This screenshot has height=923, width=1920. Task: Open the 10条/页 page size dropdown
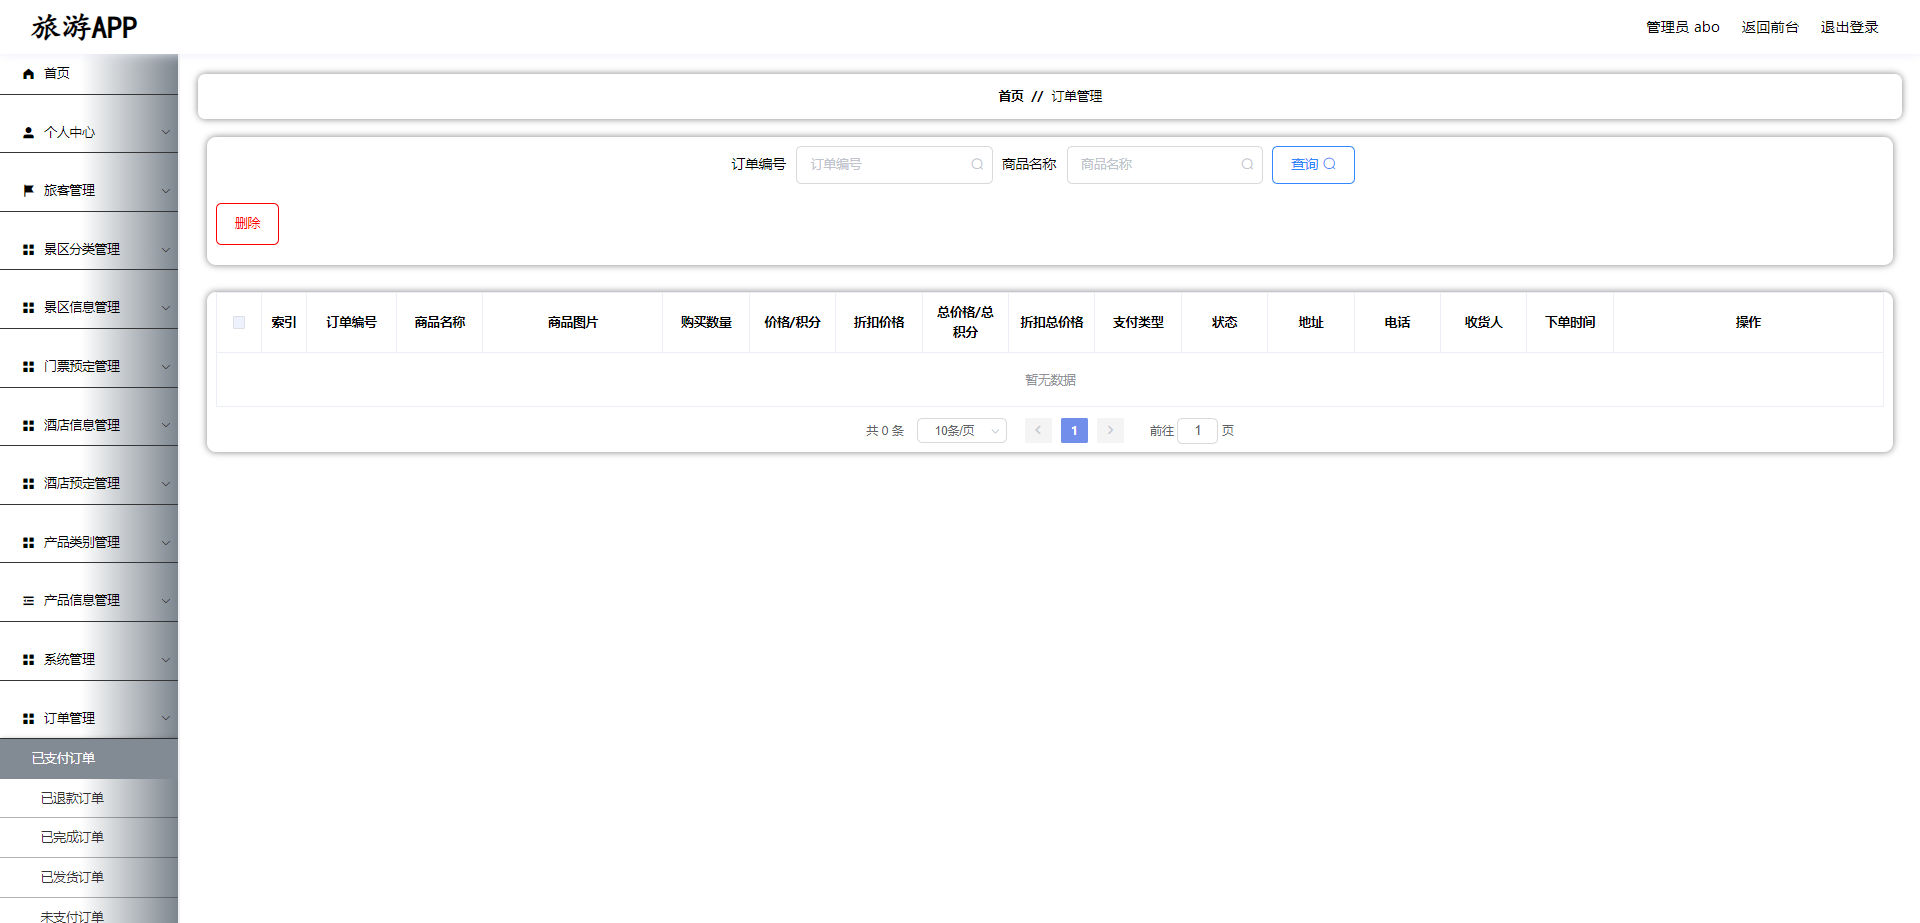pos(961,430)
